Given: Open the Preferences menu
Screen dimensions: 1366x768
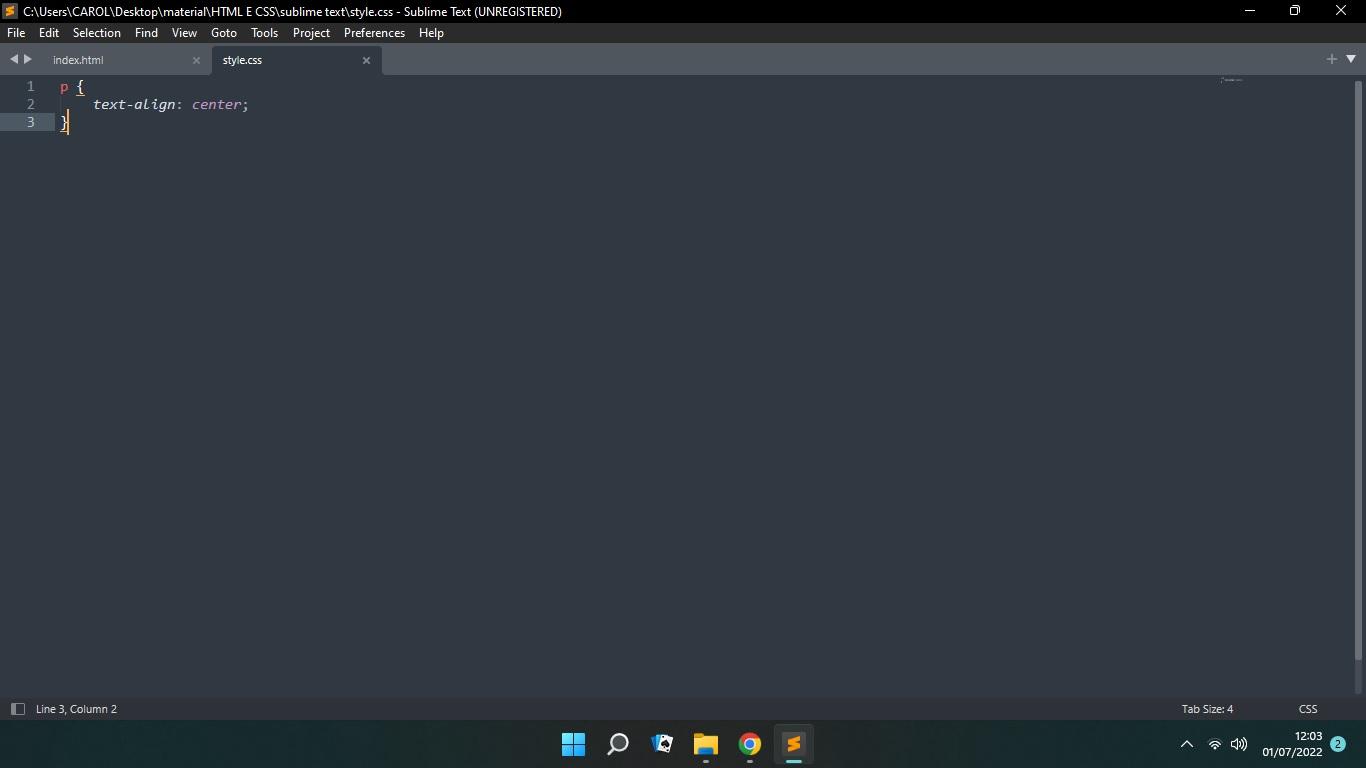Looking at the screenshot, I should point(374,33).
